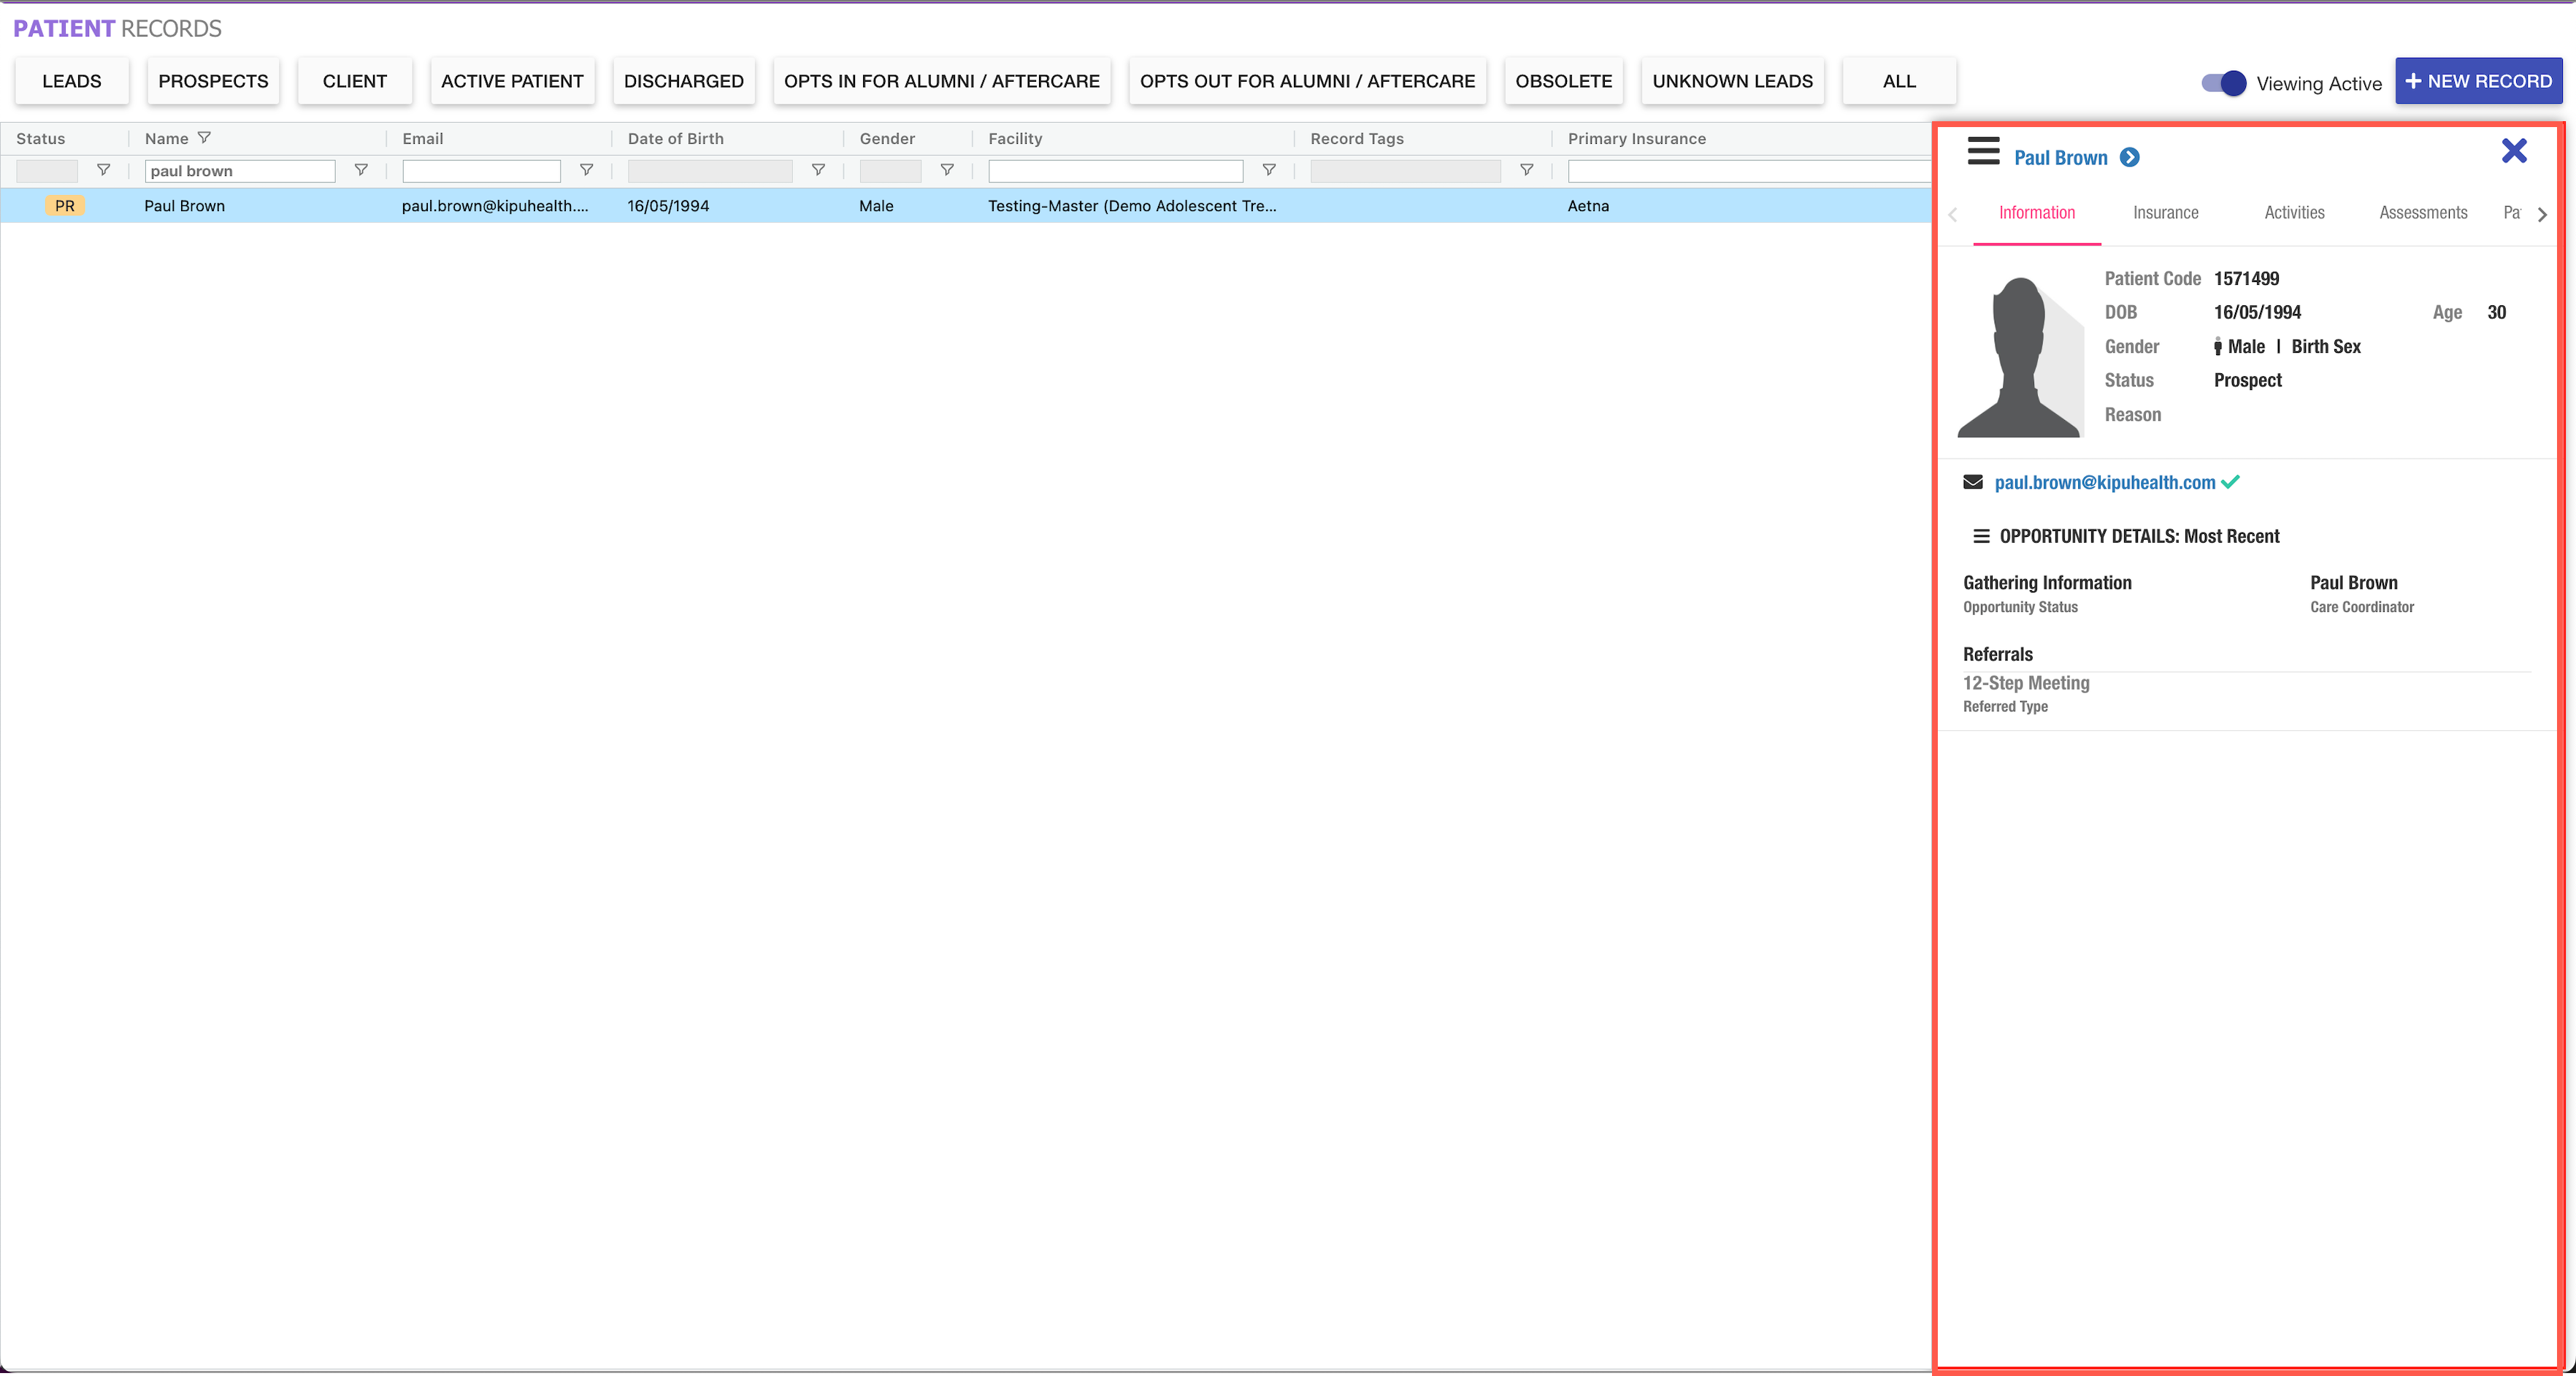This screenshot has height=1376, width=2576.
Task: Click the New Record button
Action: (x=2478, y=82)
